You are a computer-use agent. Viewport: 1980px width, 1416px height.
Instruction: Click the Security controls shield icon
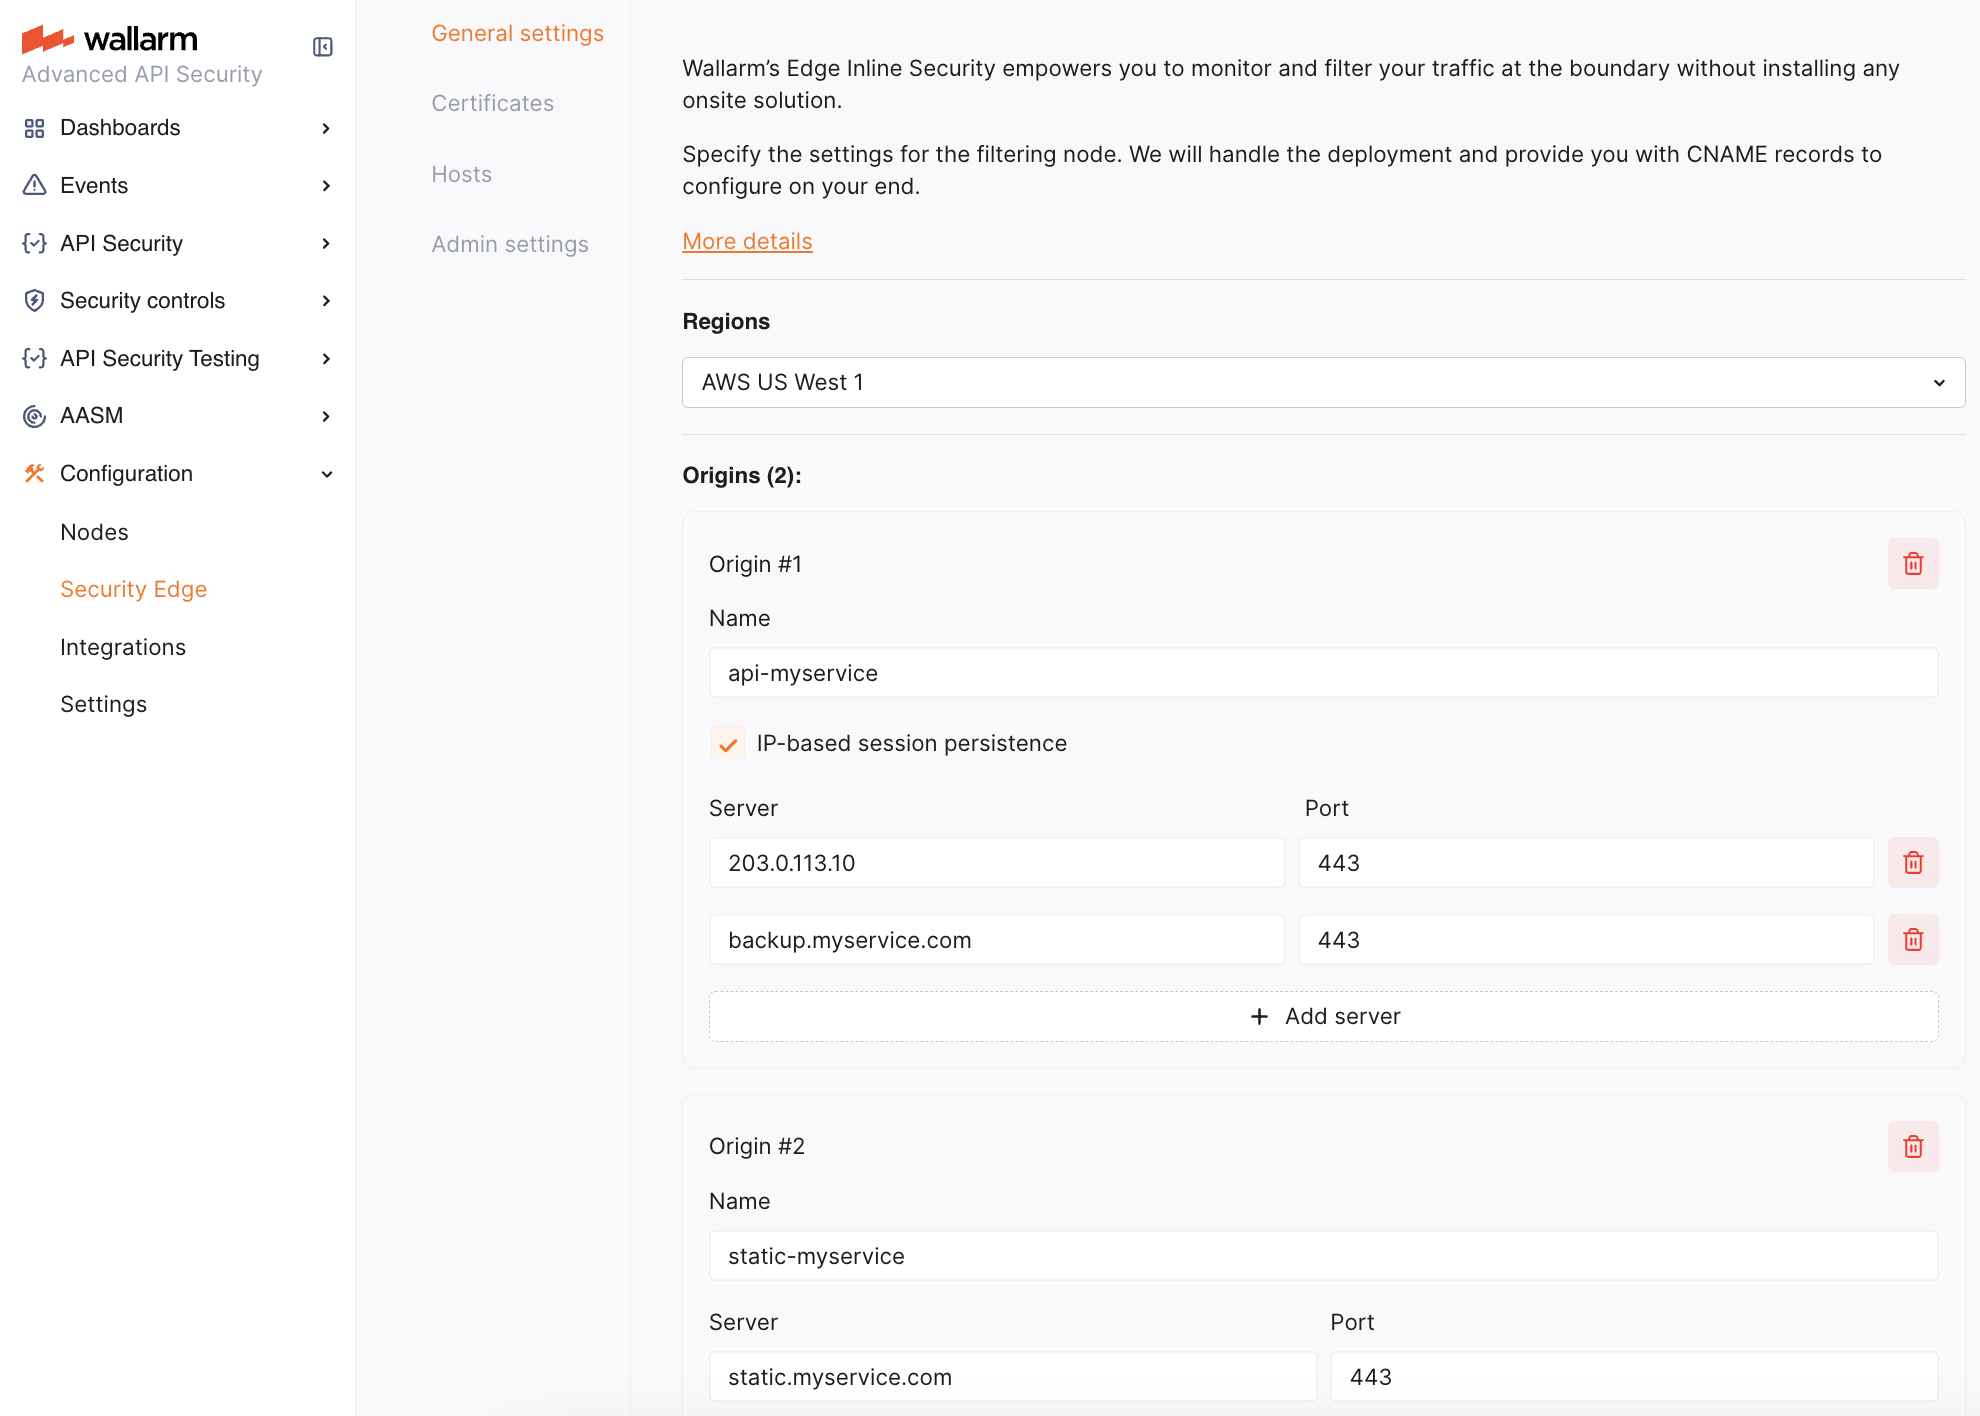click(x=35, y=301)
